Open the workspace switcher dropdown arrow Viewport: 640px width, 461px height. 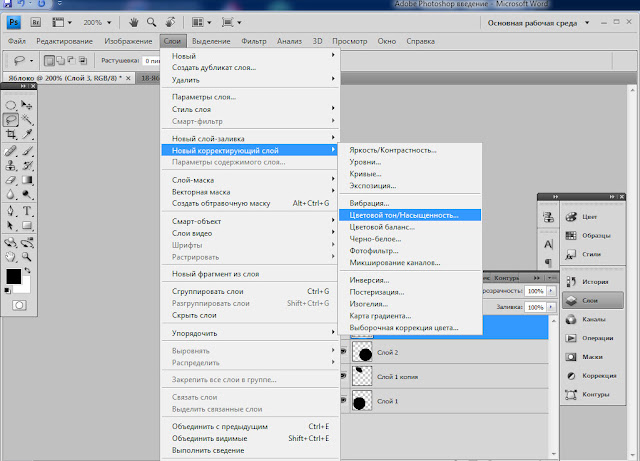pyautogui.click(x=587, y=23)
